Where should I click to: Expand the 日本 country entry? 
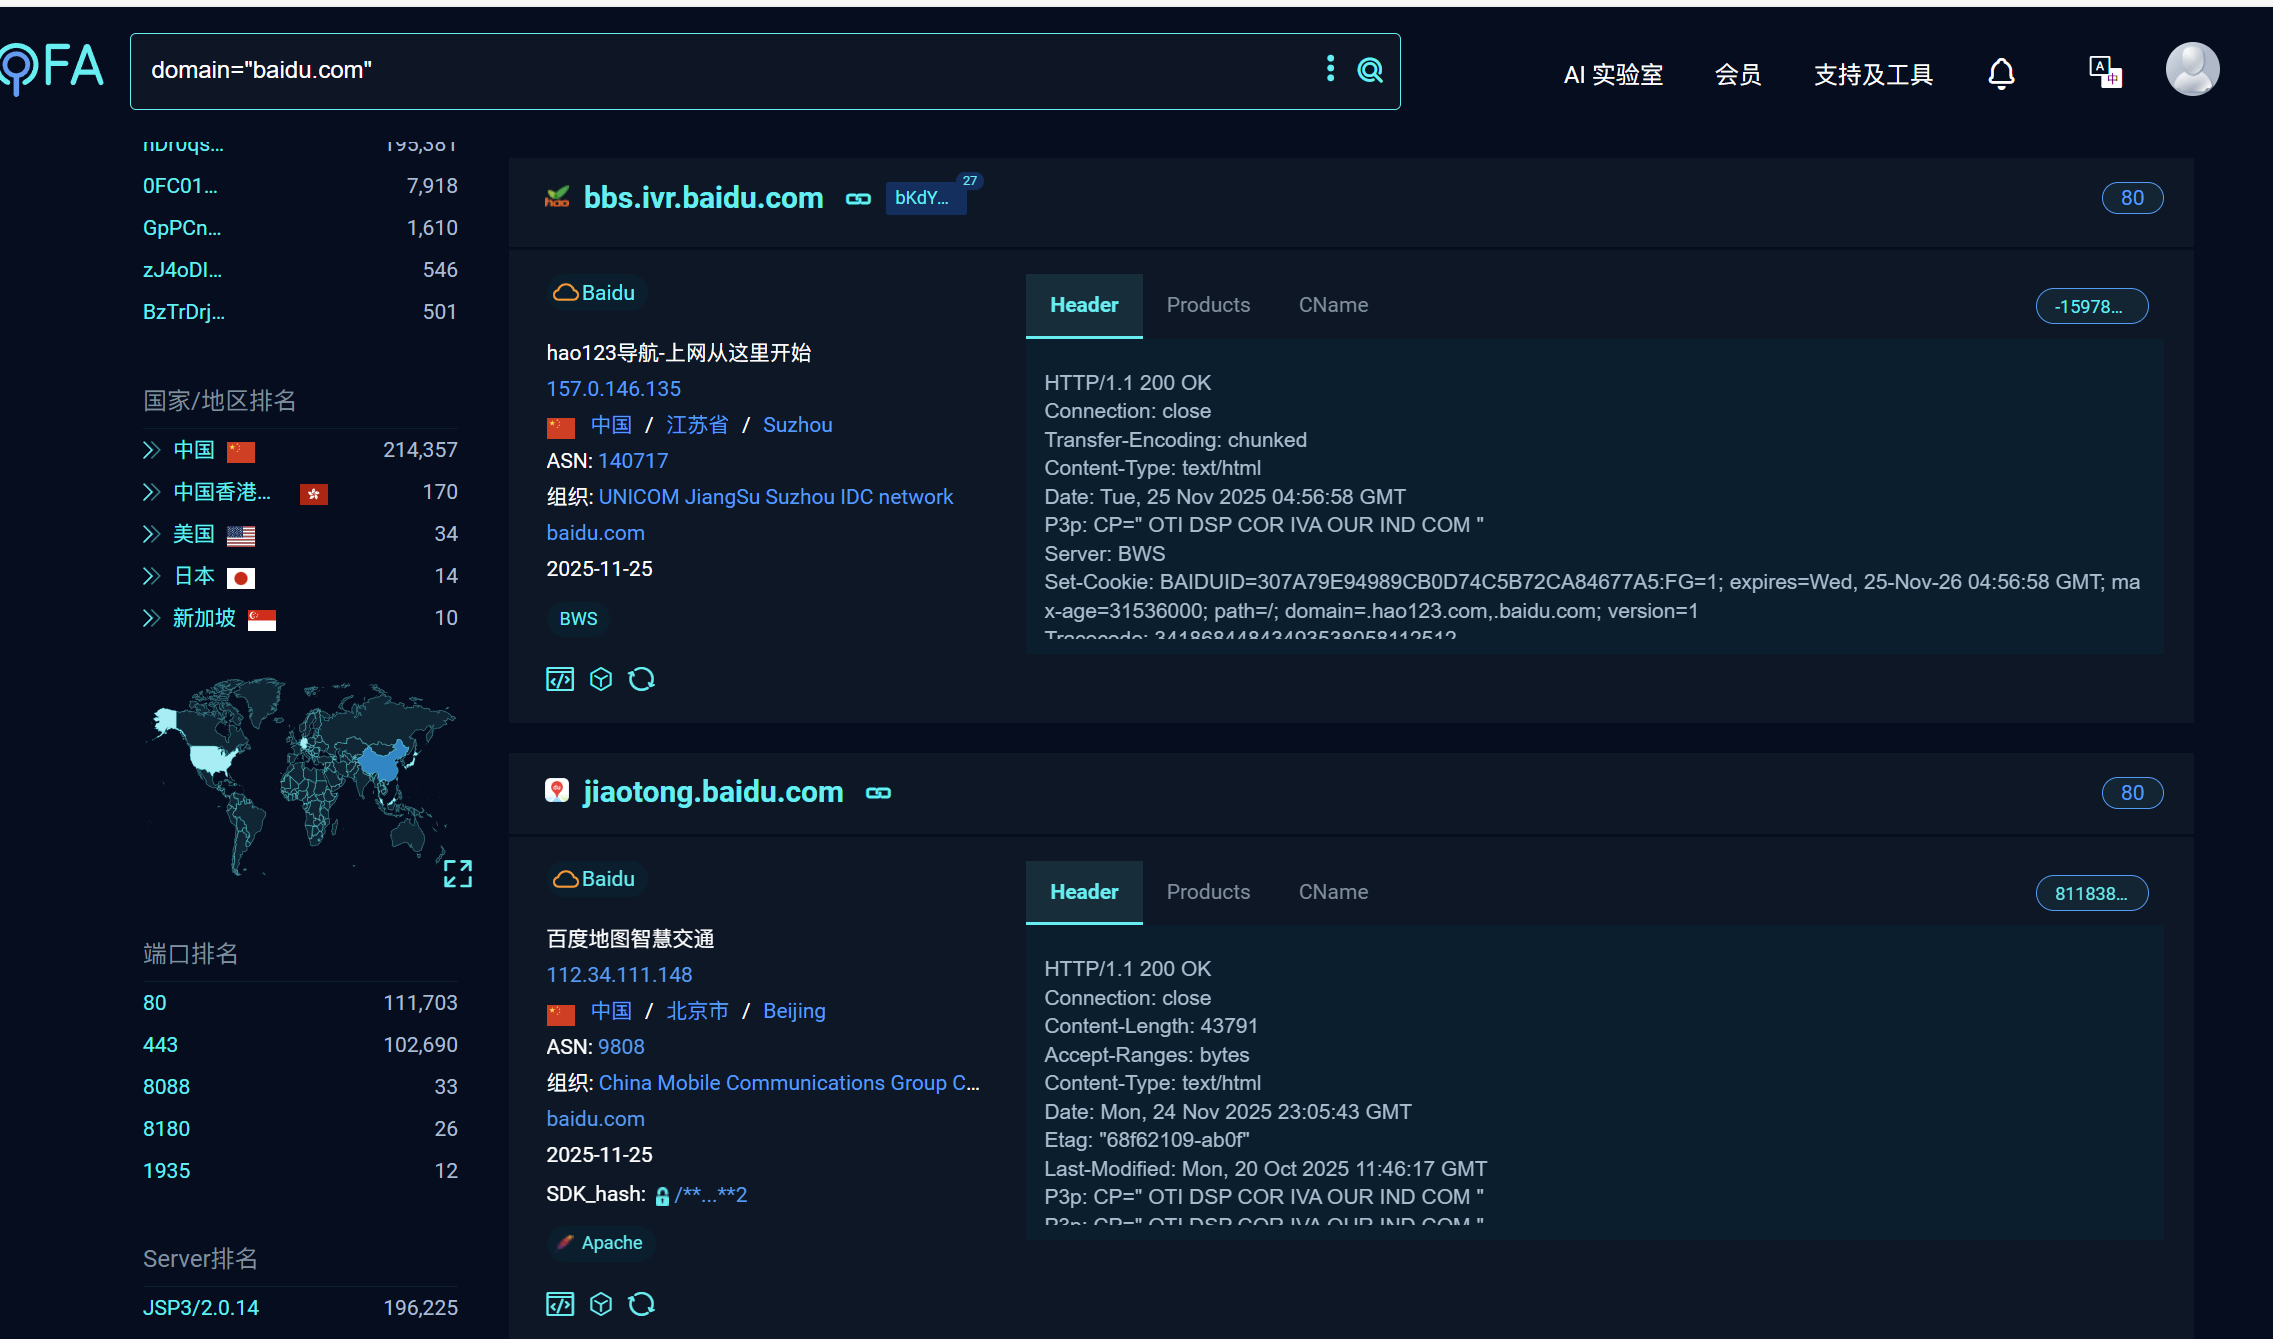coord(151,576)
